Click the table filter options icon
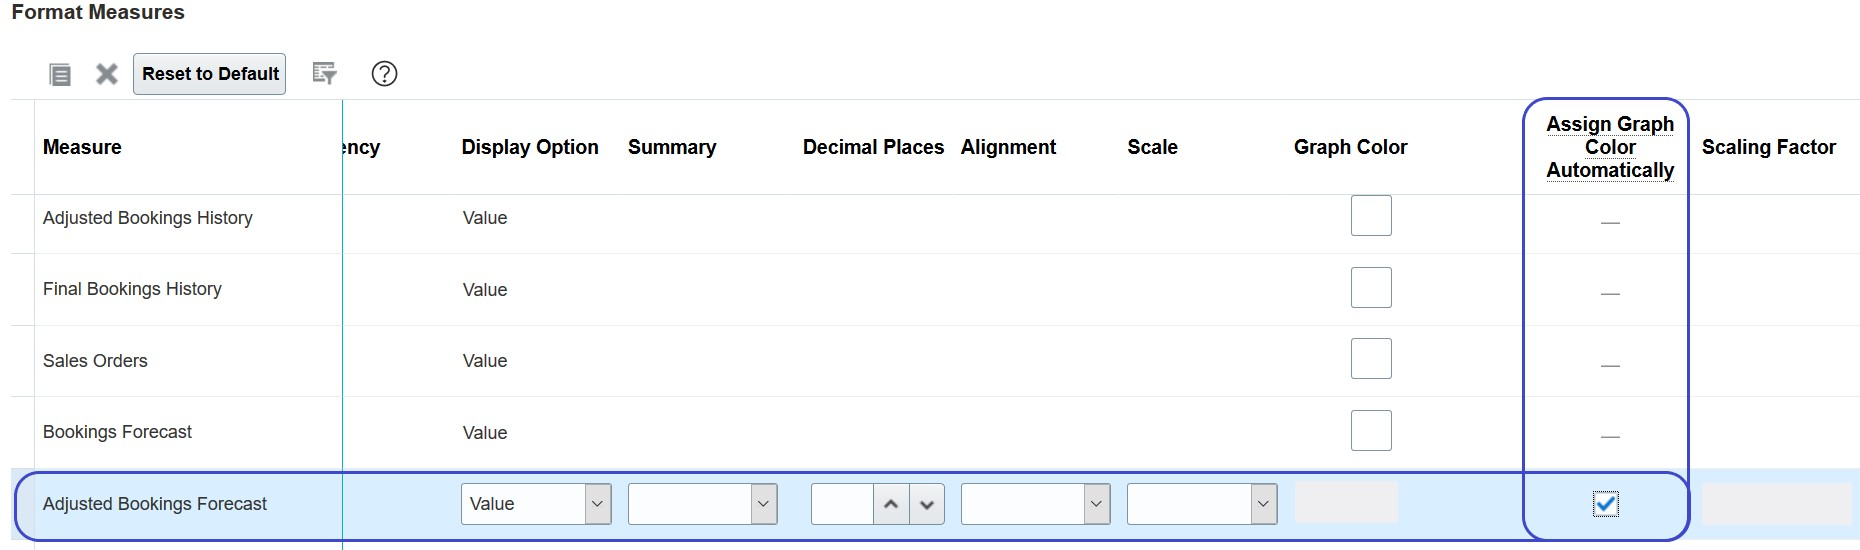 click(x=324, y=74)
